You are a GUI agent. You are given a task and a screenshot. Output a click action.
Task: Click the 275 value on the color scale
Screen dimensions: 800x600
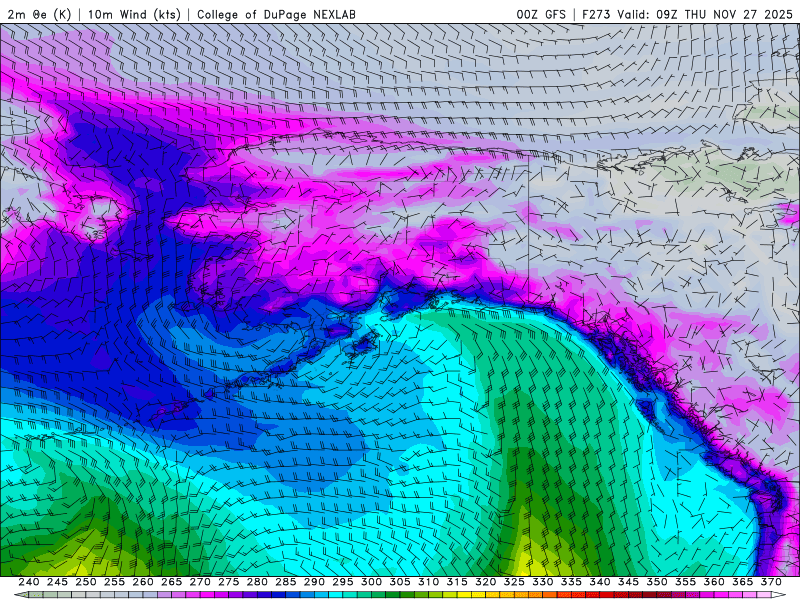pyautogui.click(x=229, y=582)
